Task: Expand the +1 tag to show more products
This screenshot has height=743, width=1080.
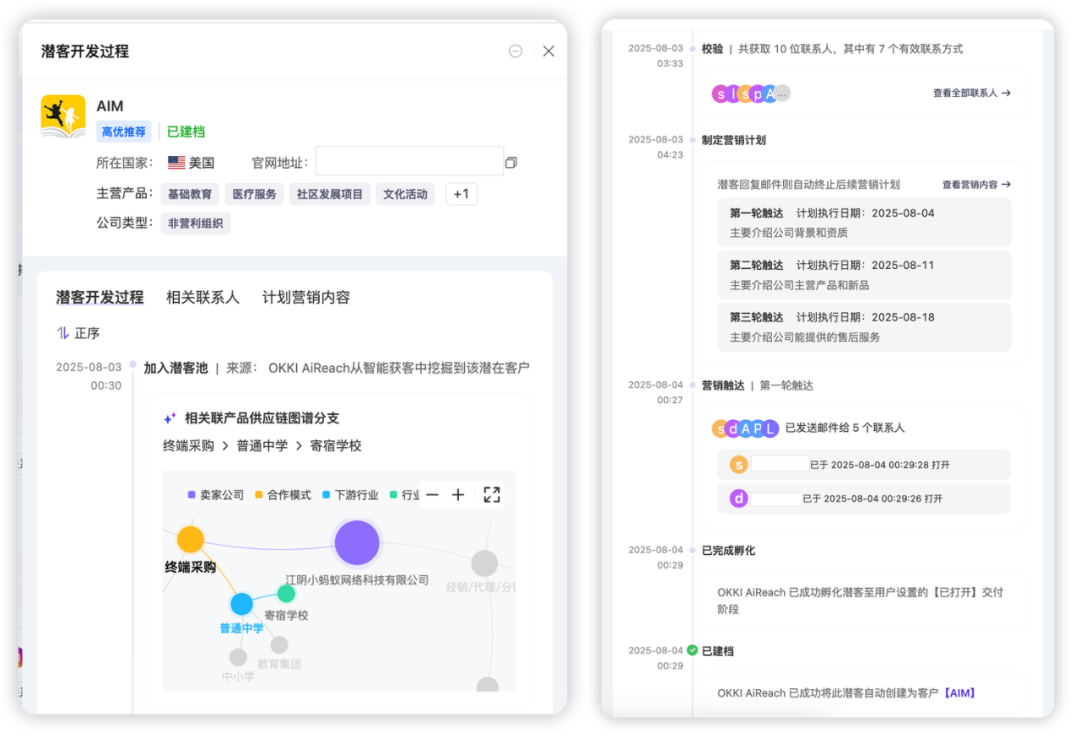Action: tap(461, 193)
